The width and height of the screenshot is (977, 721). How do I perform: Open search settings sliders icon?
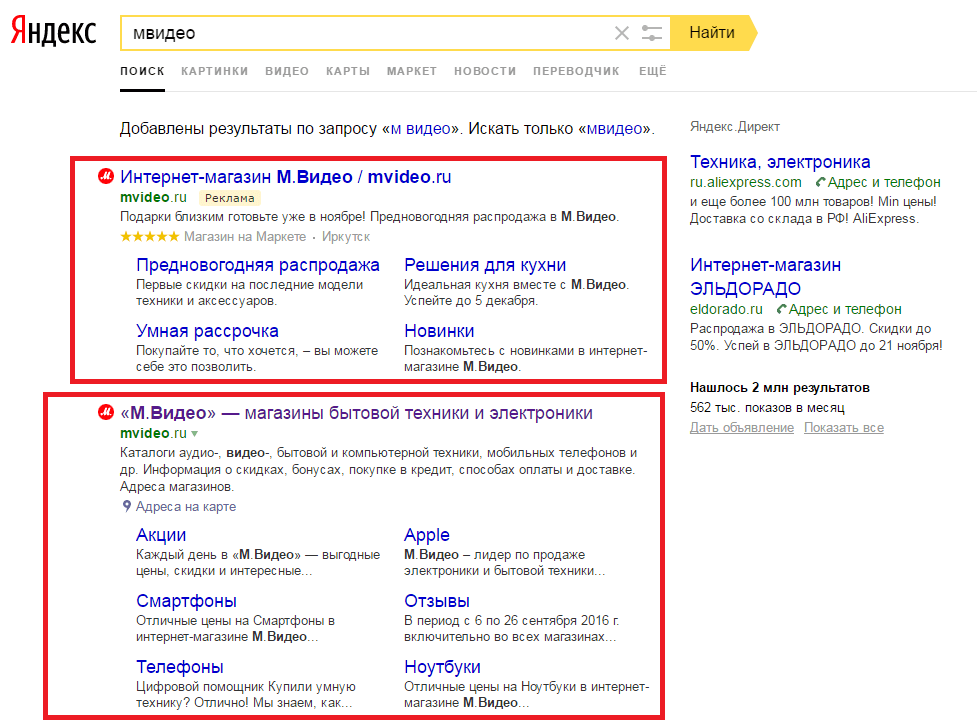(652, 33)
